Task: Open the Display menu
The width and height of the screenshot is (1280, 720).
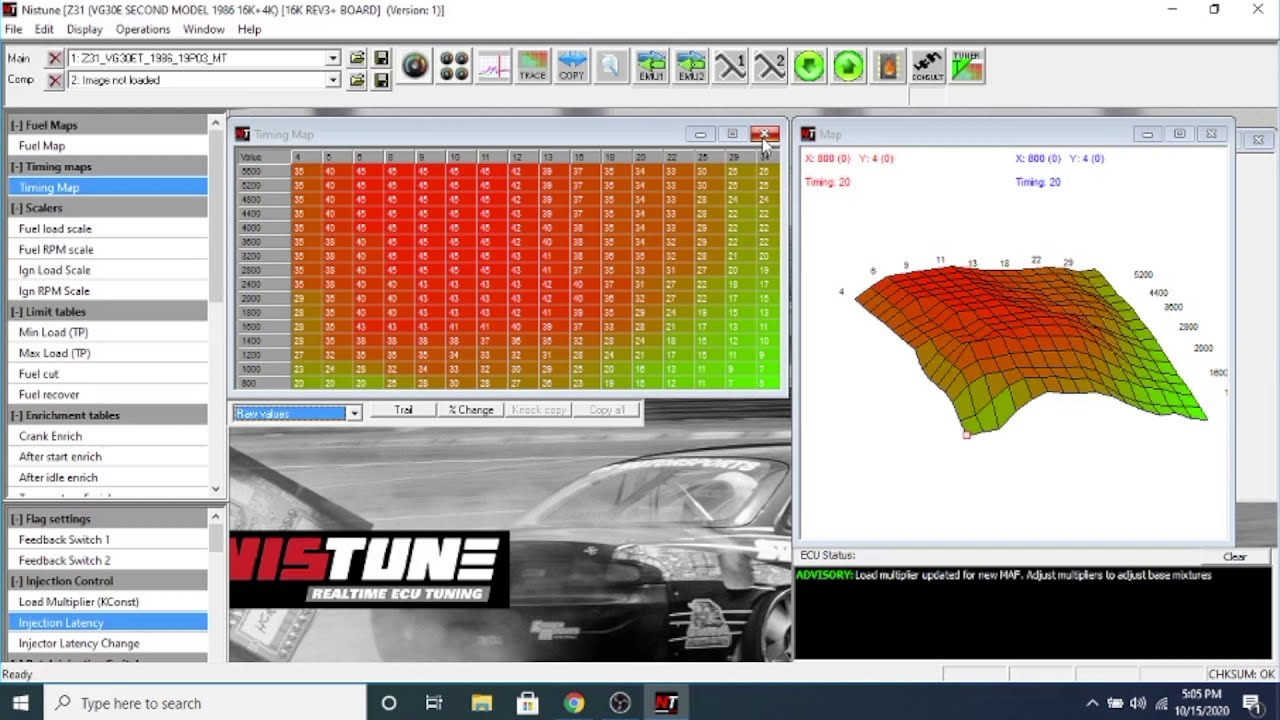Action: coord(84,29)
